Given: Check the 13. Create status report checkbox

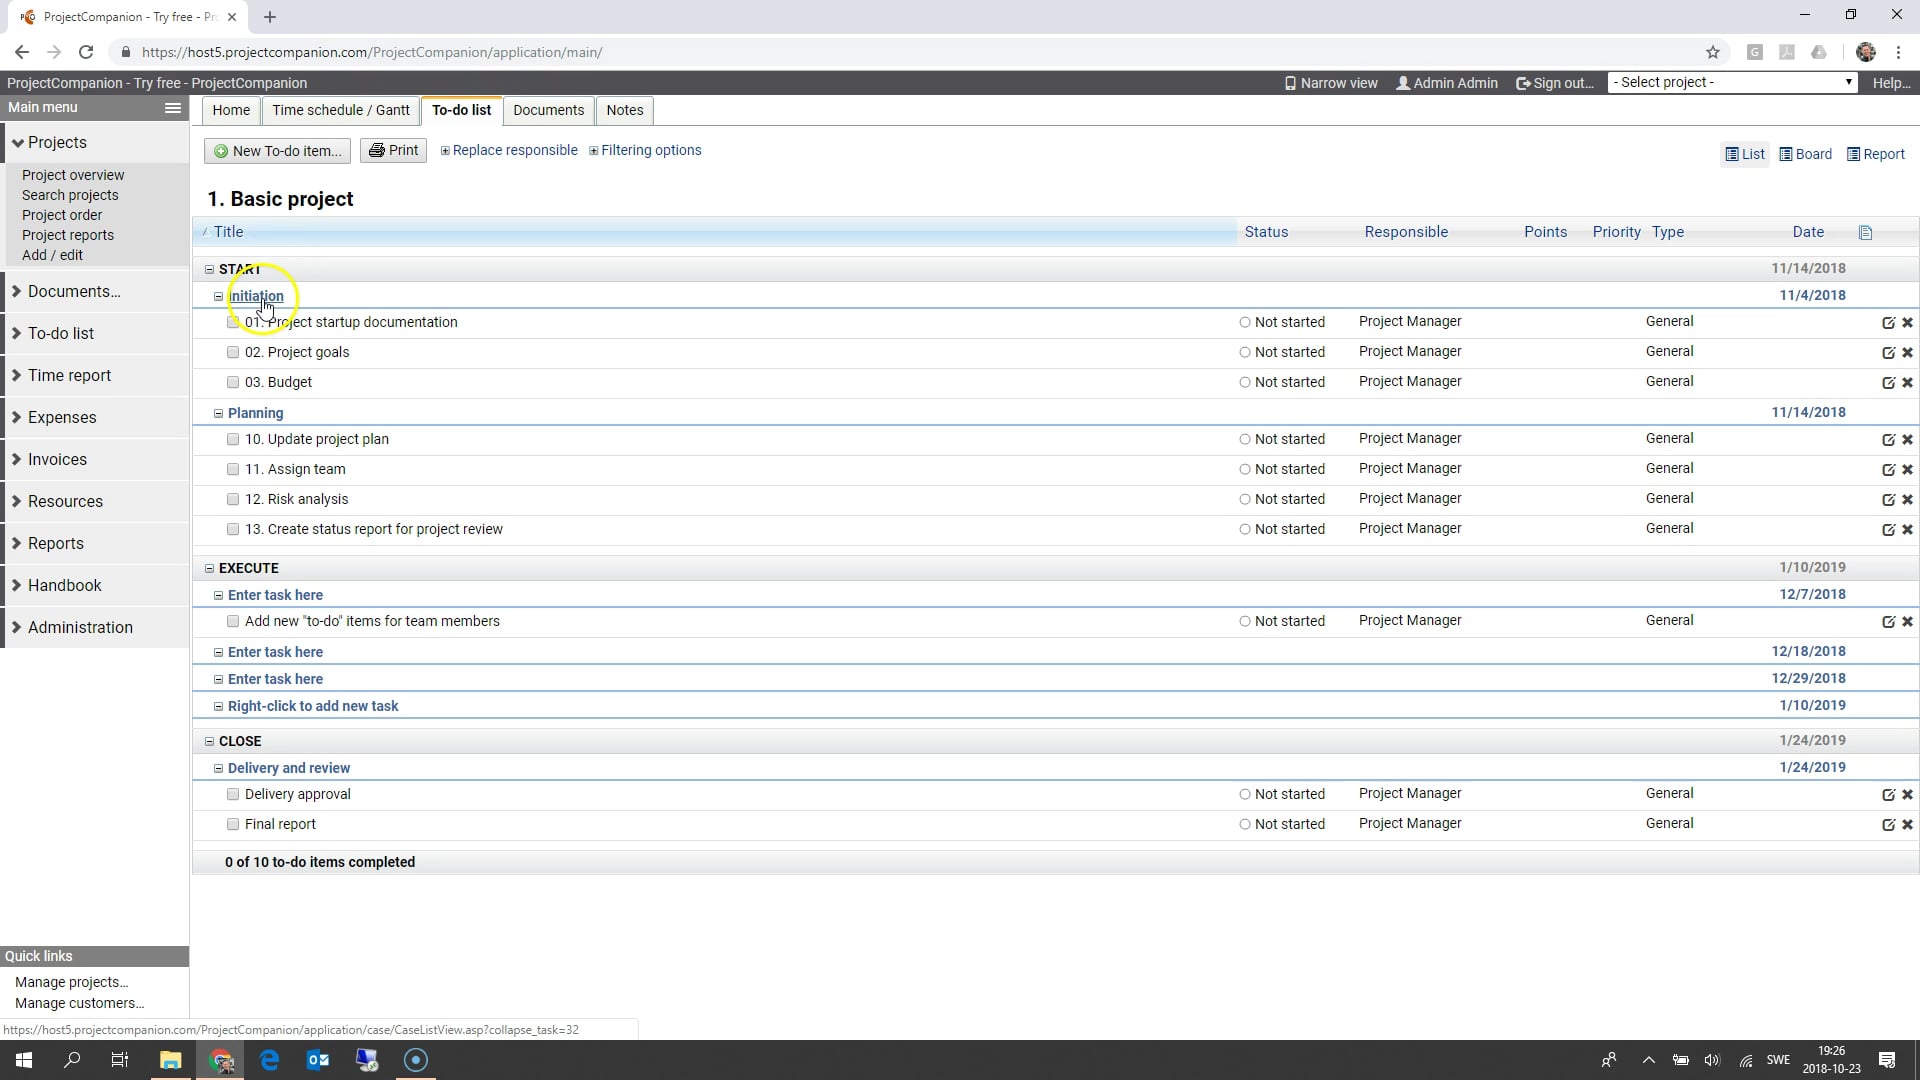Looking at the screenshot, I should tap(233, 529).
